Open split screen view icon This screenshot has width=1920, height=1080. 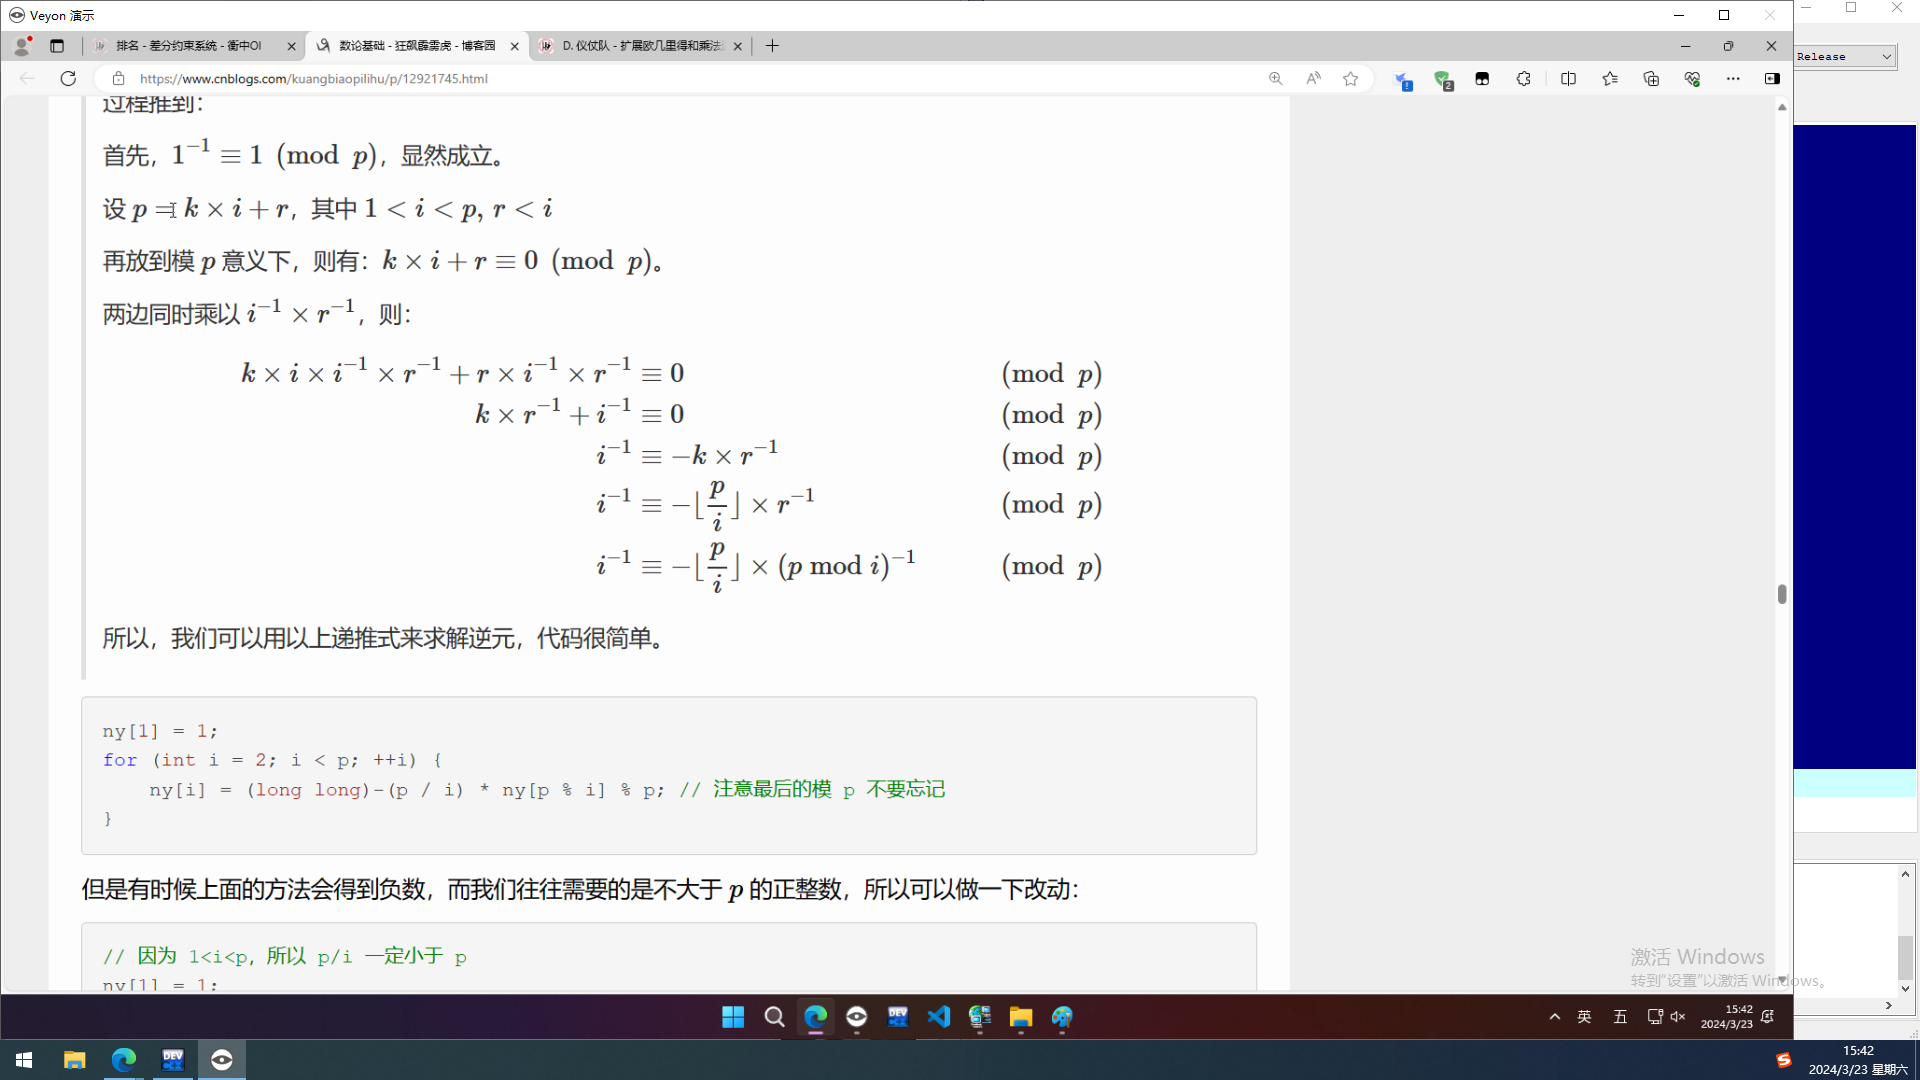1568,78
